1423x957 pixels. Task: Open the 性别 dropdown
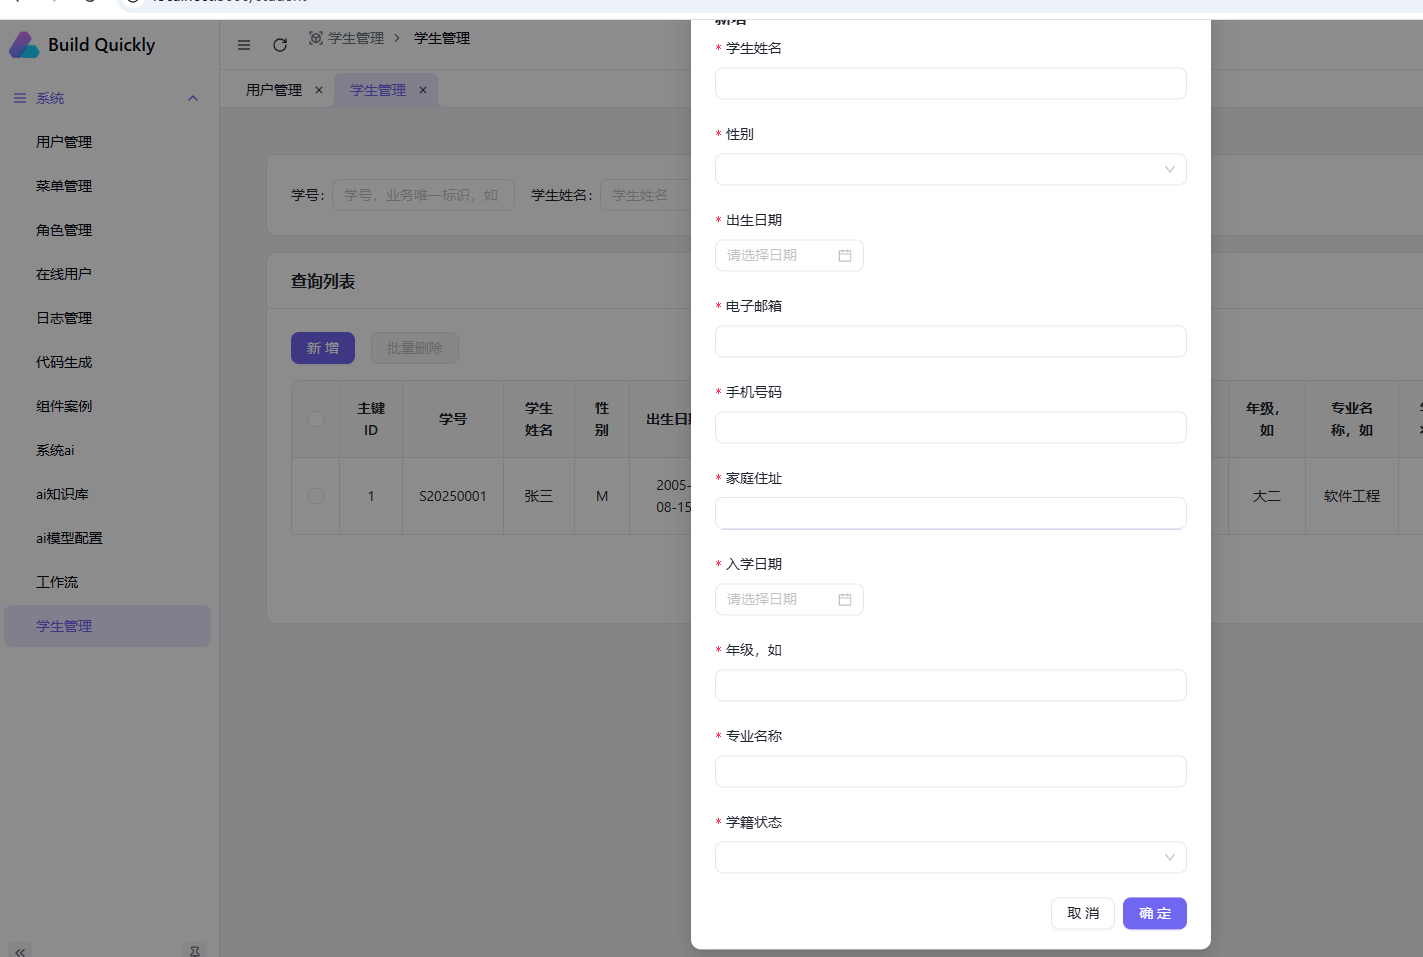(x=950, y=170)
